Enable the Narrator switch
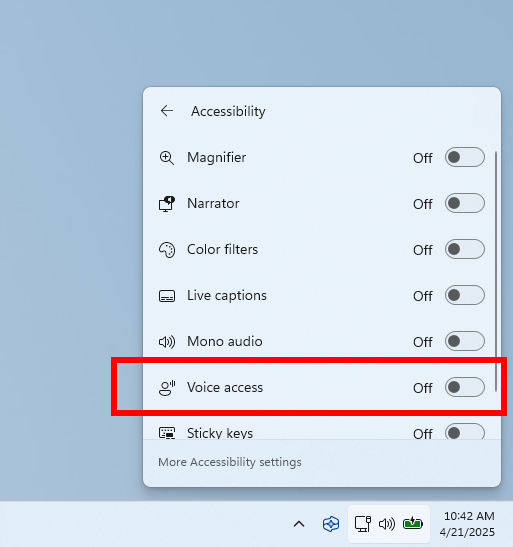 [465, 203]
